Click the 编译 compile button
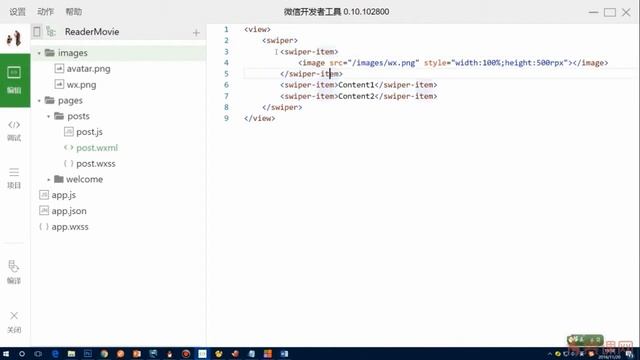640x360 pixels. (x=14, y=272)
